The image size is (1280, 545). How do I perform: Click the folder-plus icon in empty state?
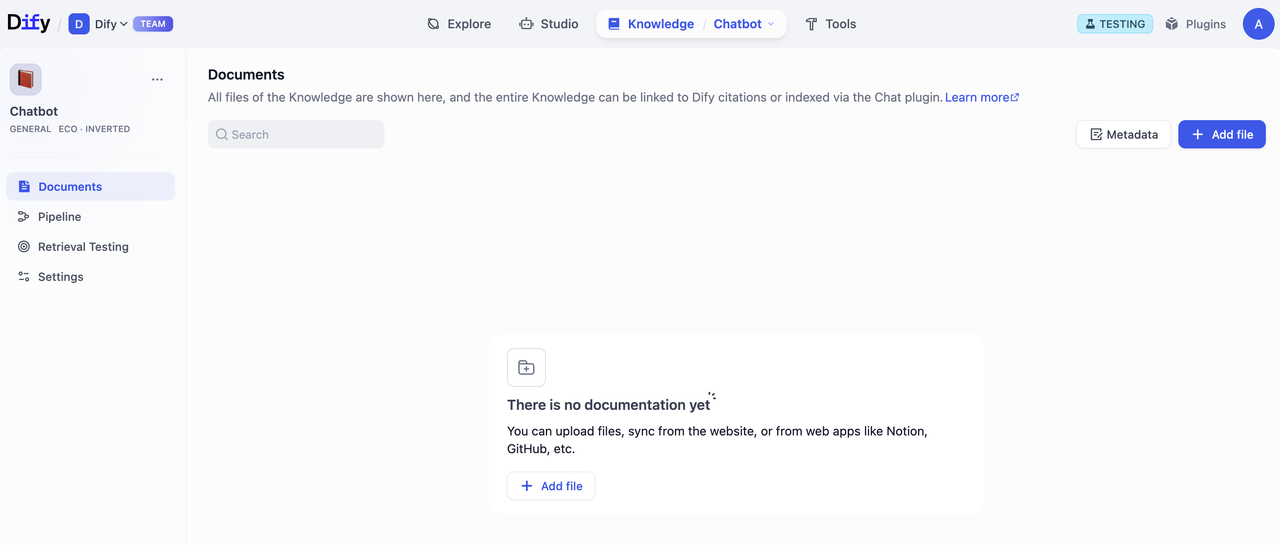(526, 368)
